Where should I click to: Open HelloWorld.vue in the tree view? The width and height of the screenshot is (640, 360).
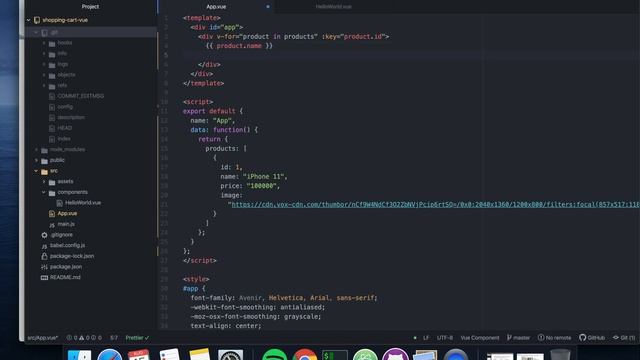[x=83, y=203]
